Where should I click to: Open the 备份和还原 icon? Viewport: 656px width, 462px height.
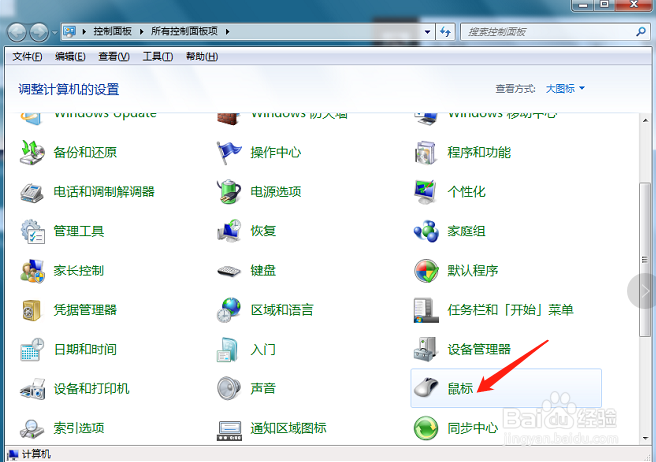32,152
